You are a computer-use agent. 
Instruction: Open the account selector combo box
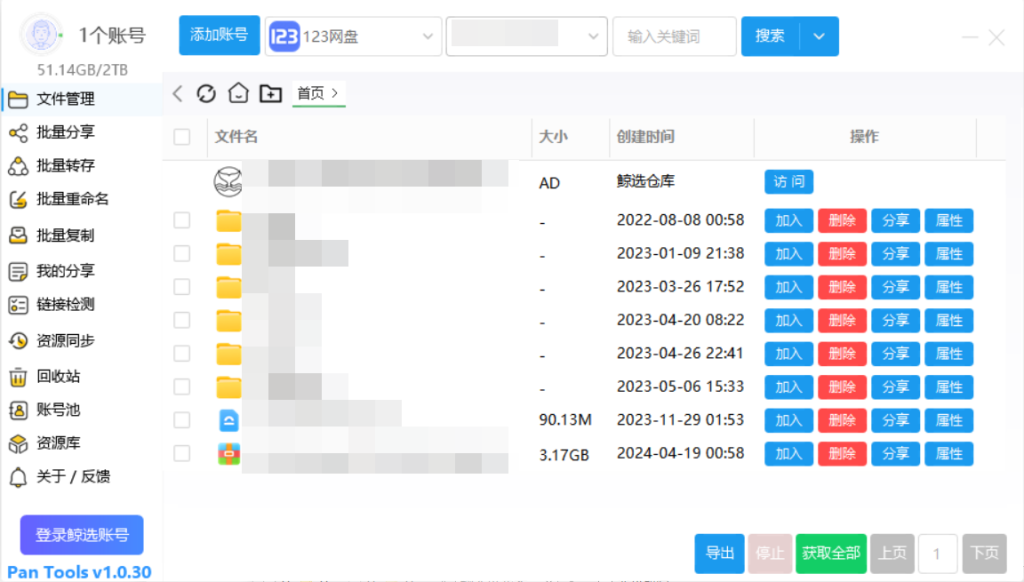pyautogui.click(x=525, y=36)
